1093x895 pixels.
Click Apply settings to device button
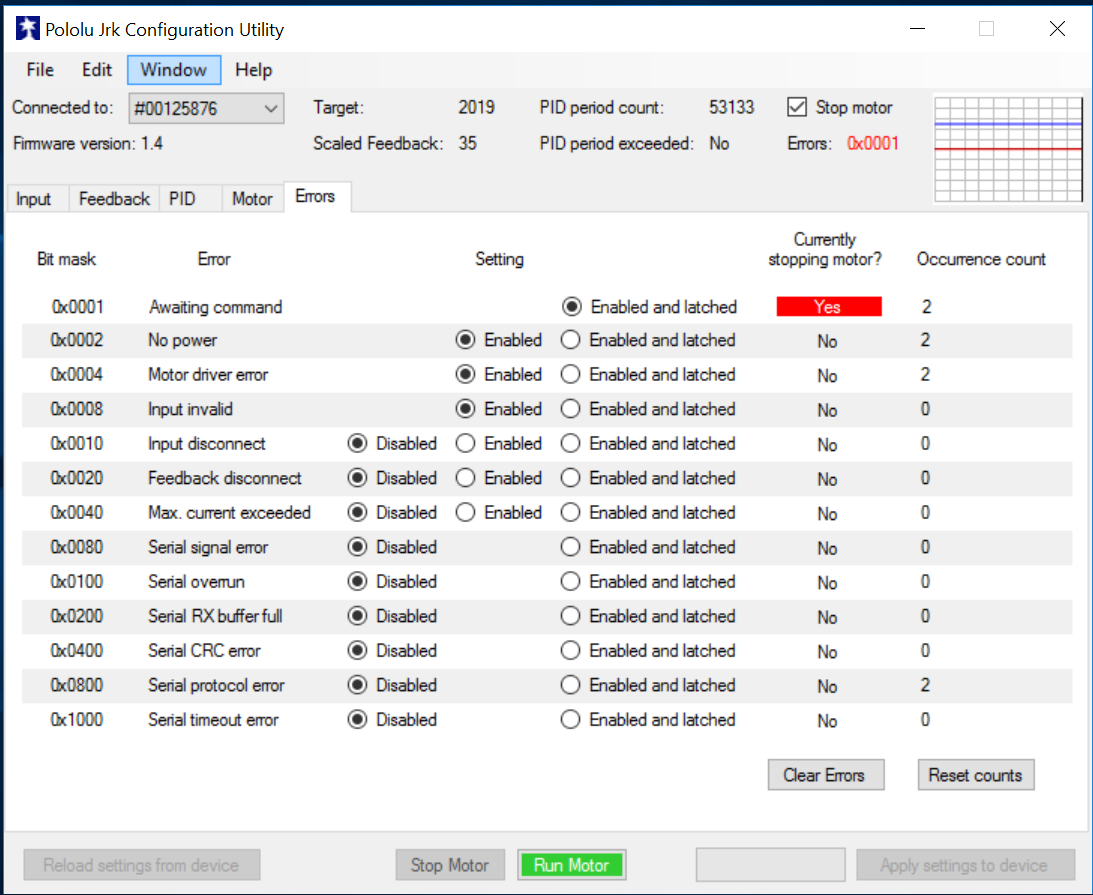(x=965, y=865)
